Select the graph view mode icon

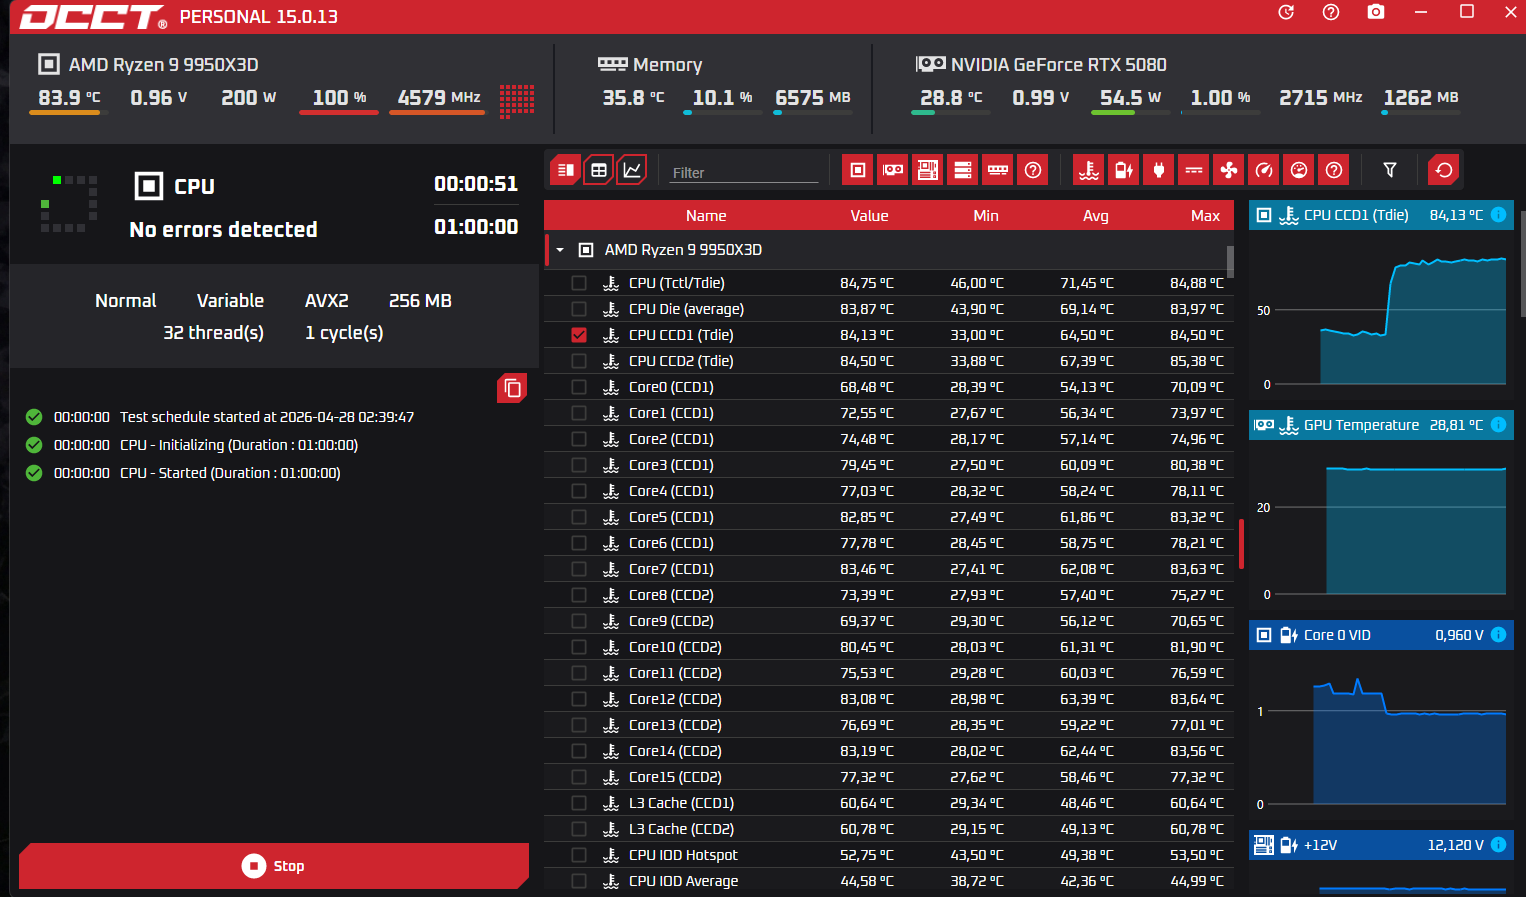pyautogui.click(x=632, y=170)
